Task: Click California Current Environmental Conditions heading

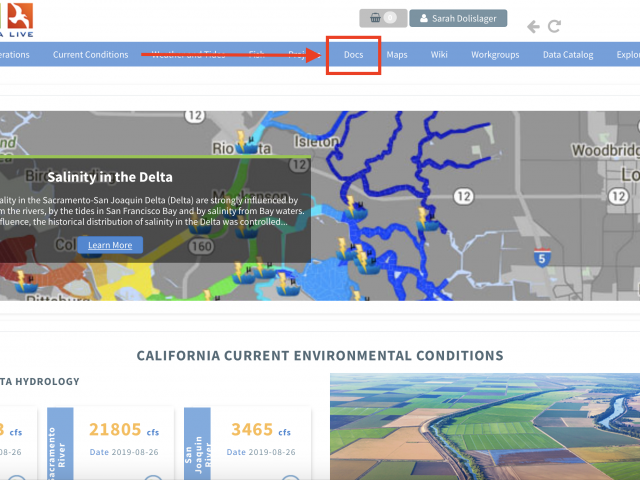Action: [320, 356]
